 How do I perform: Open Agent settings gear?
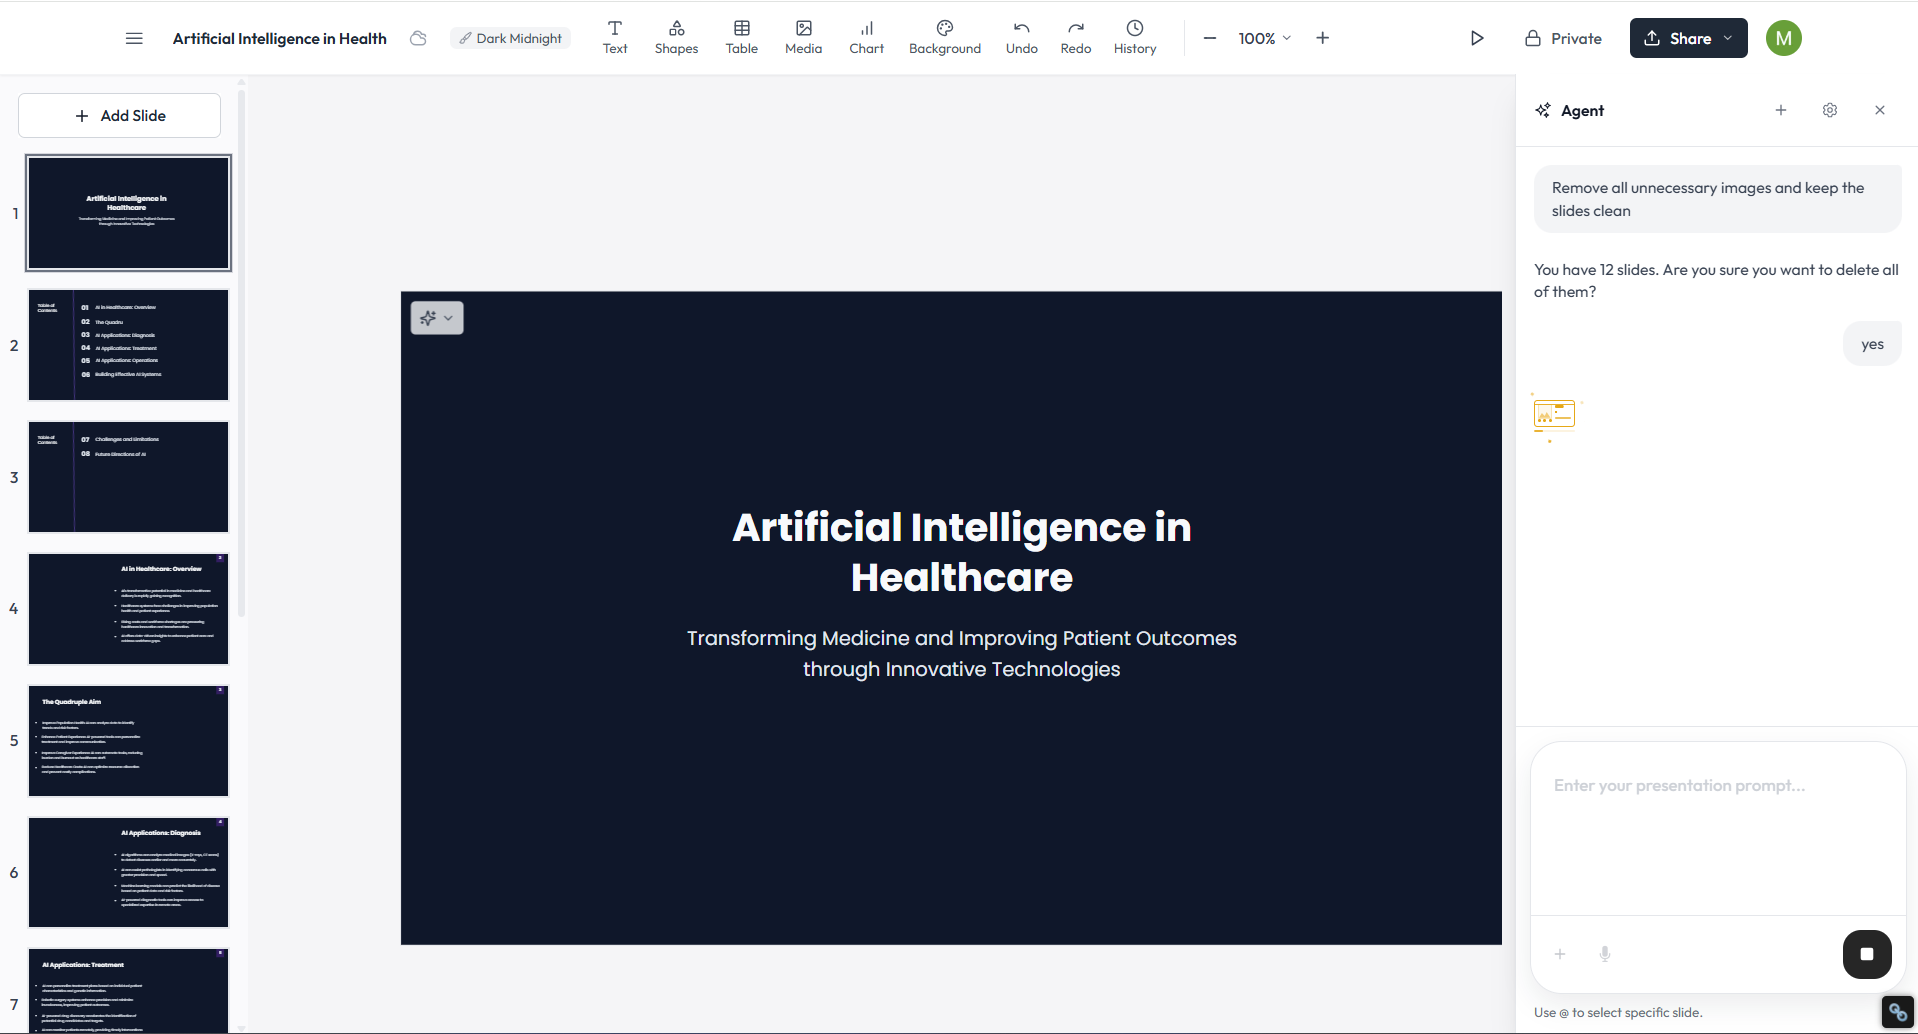tap(1829, 110)
